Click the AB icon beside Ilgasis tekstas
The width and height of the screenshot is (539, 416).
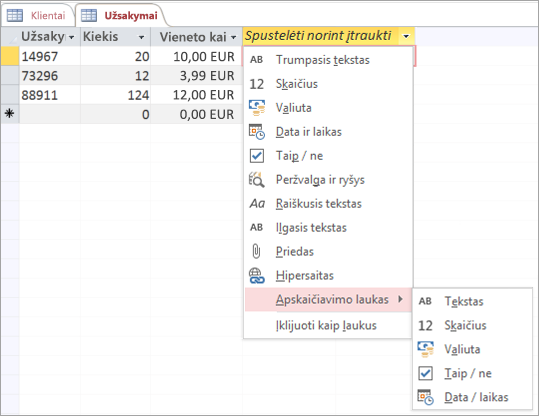[256, 228]
